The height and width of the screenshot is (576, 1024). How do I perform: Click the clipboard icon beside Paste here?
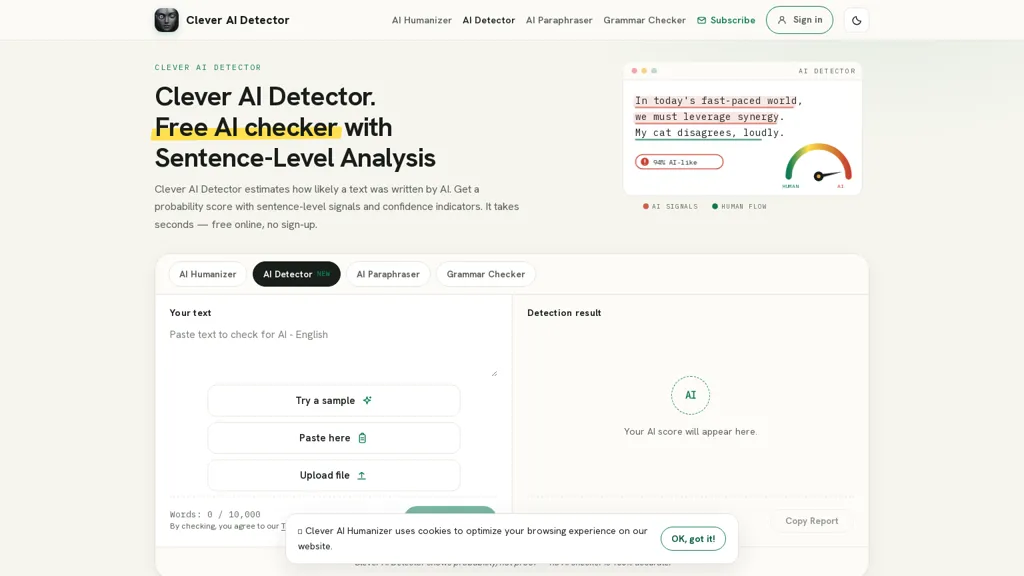point(362,438)
